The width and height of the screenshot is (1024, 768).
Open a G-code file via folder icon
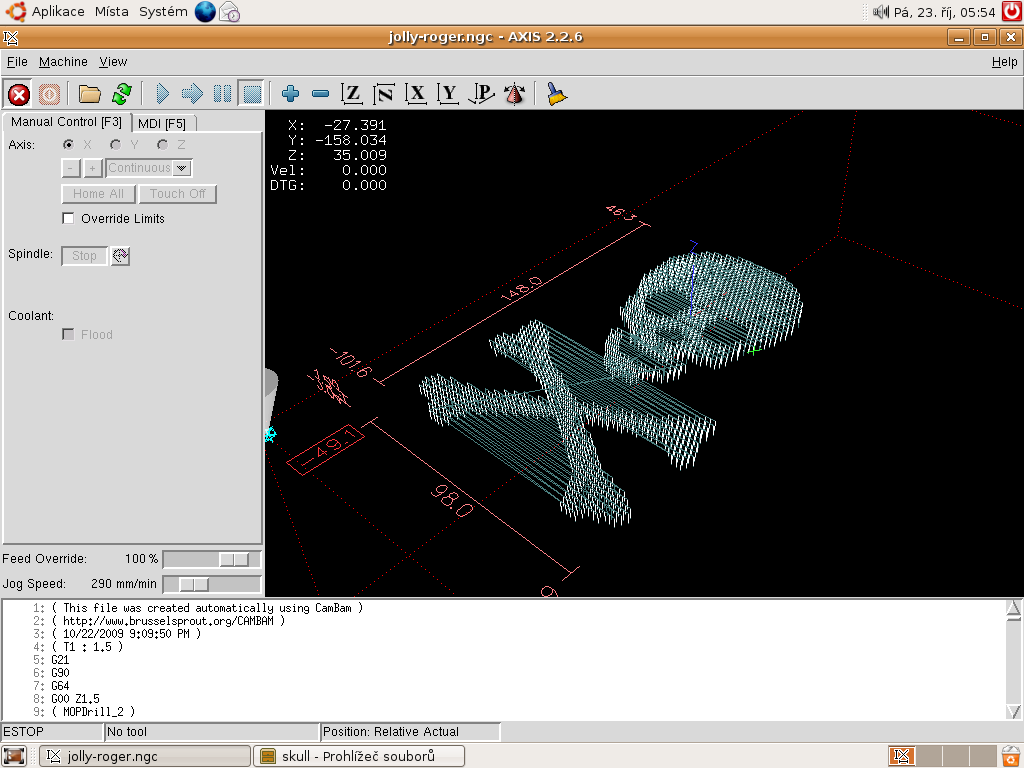(90, 94)
